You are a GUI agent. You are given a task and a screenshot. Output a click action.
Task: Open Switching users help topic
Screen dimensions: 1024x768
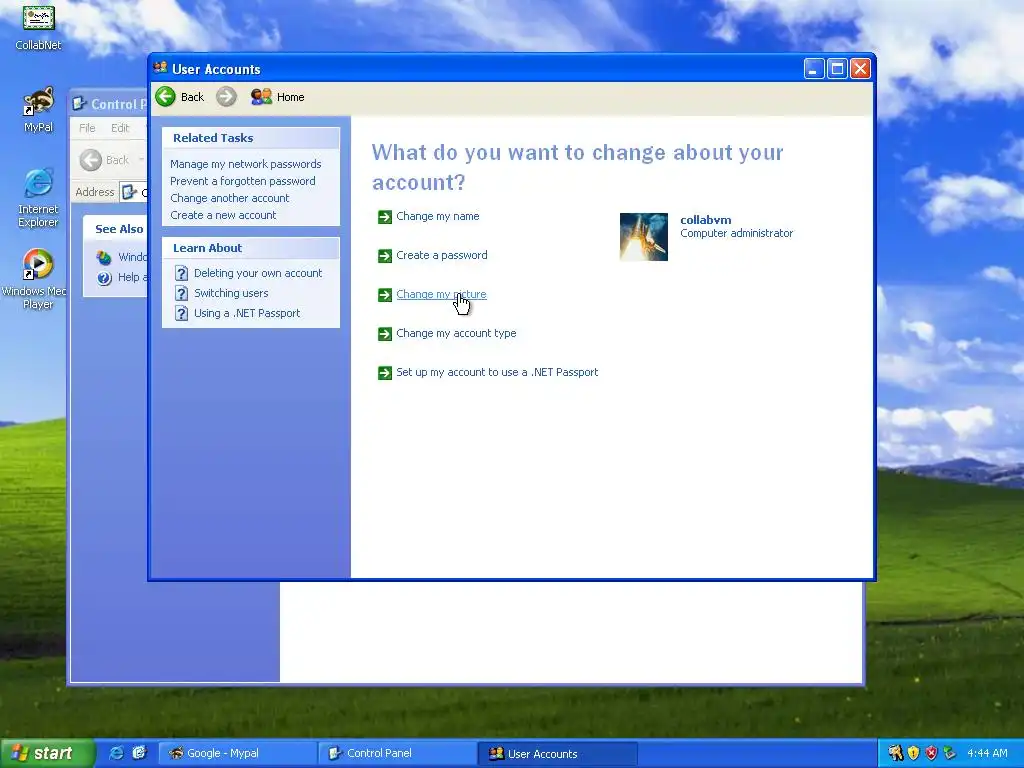(231, 293)
